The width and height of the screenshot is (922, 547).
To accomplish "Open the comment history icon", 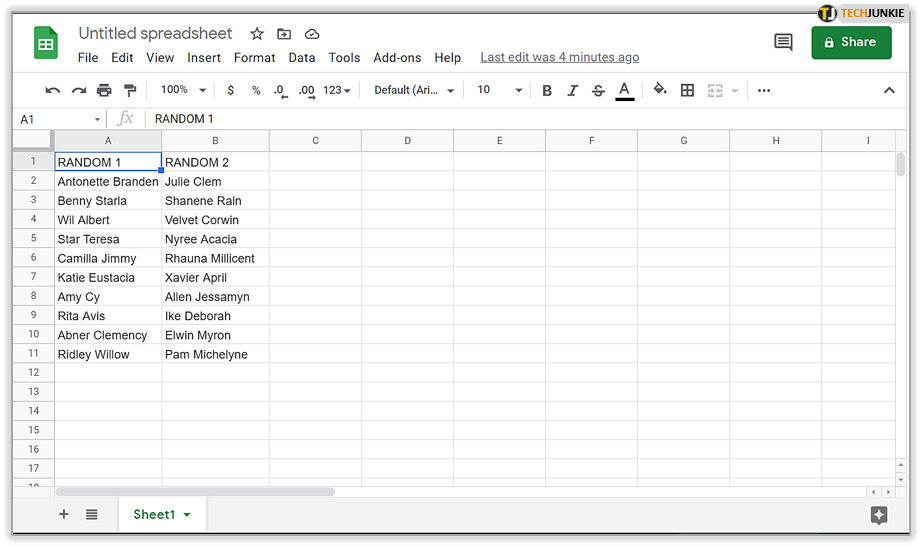I will coord(783,42).
